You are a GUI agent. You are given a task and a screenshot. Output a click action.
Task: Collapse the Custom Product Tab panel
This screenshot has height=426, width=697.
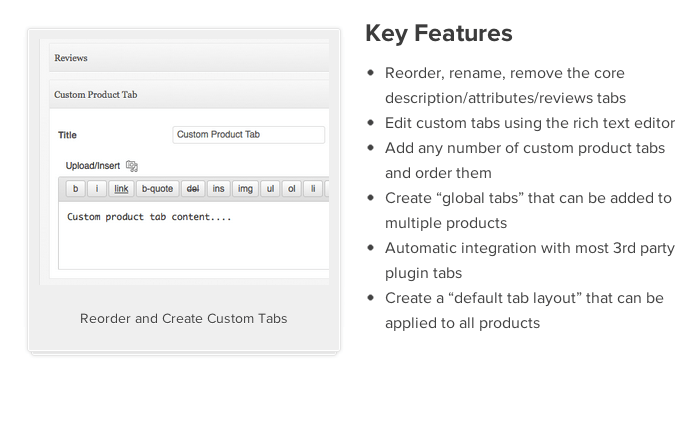(x=189, y=95)
